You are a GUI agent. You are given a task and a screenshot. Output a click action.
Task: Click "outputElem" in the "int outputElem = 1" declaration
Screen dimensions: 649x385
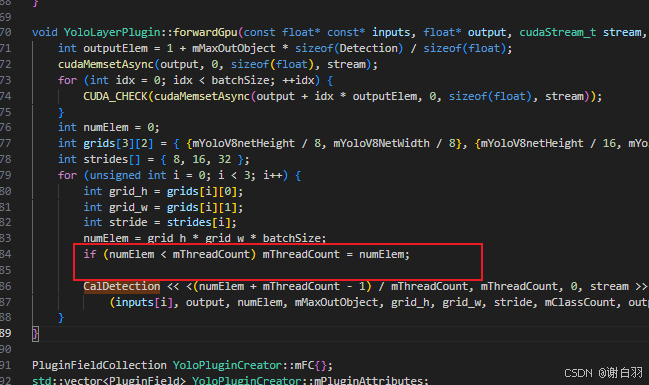coord(115,48)
